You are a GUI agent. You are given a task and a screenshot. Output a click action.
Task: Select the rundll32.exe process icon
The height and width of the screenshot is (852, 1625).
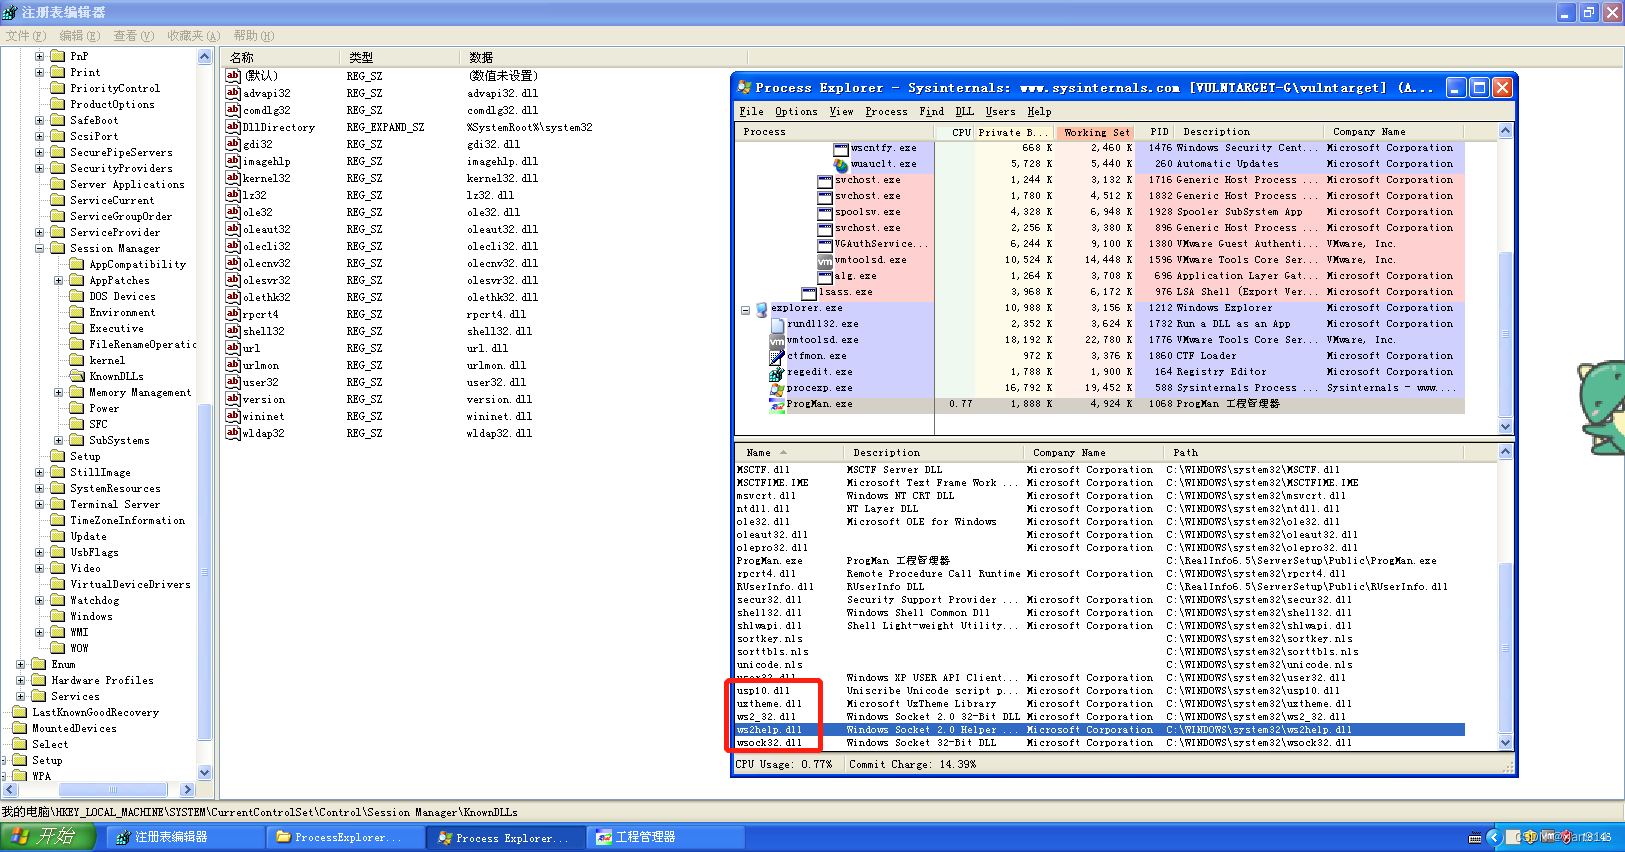click(x=777, y=324)
